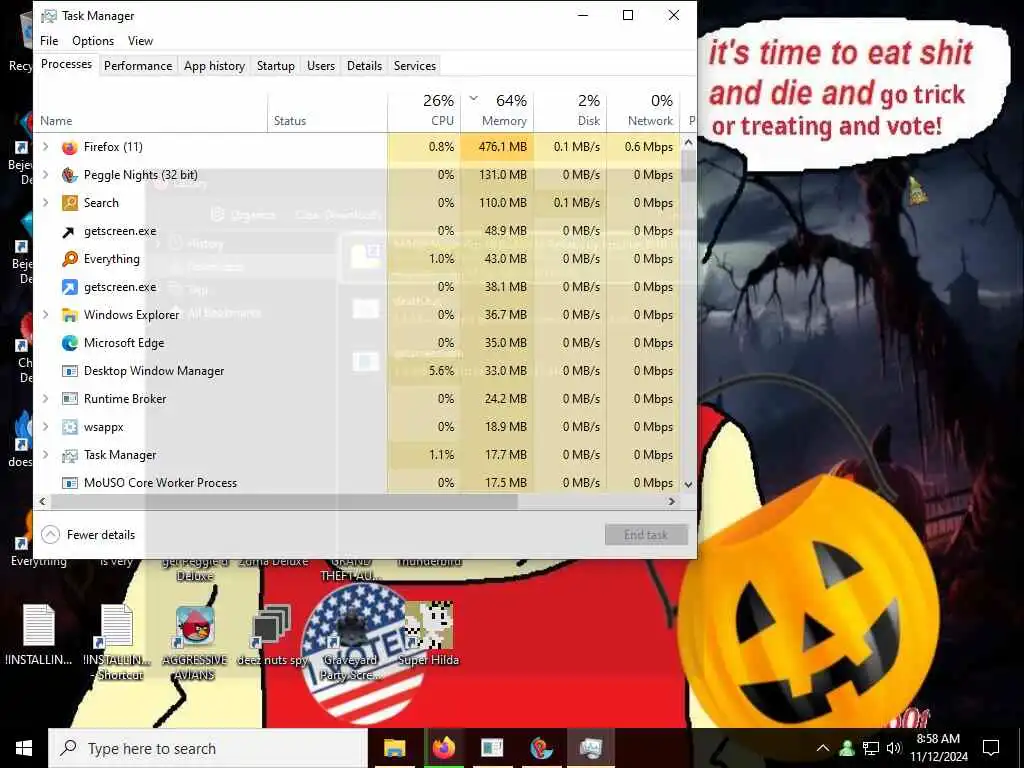Image resolution: width=1024 pixels, height=768 pixels.
Task: Switch to Firefox in the taskbar
Action: (x=443, y=748)
